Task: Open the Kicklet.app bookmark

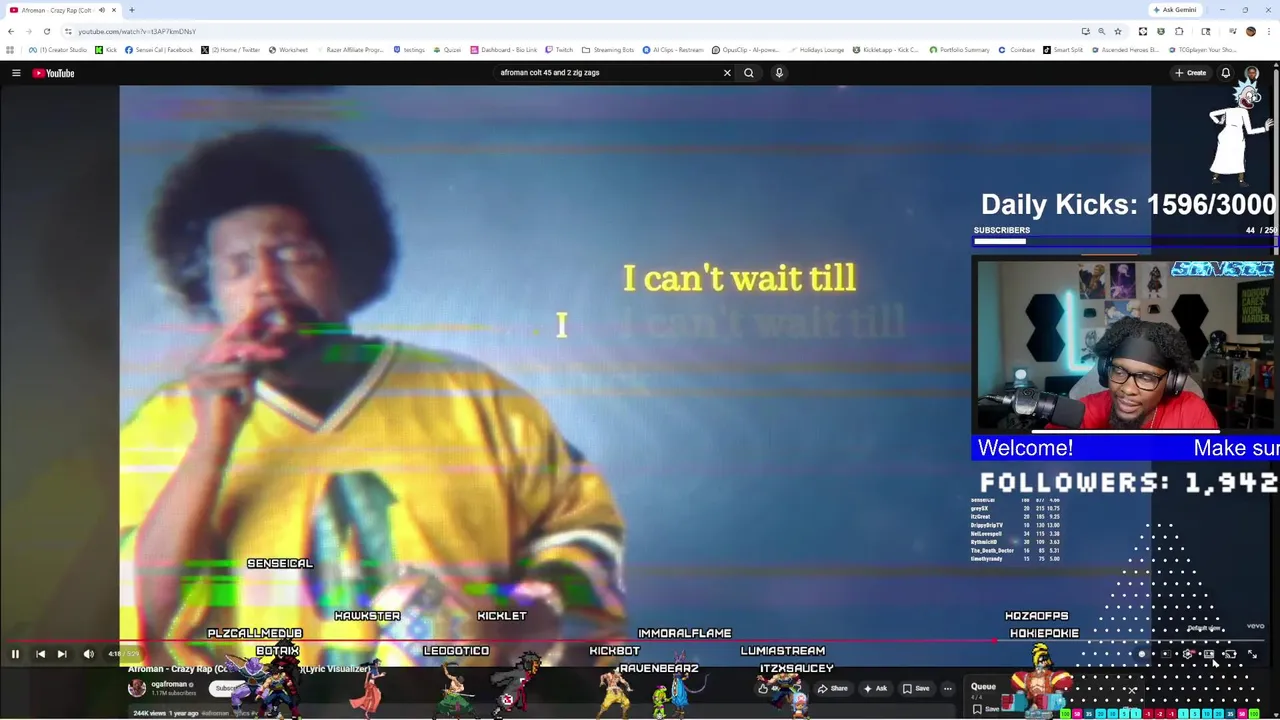Action: pyautogui.click(x=885, y=50)
